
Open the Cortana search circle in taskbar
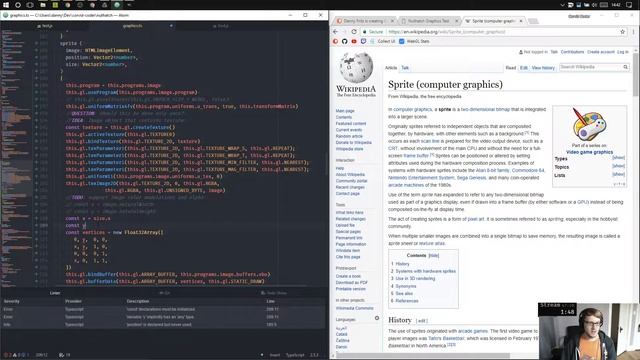click(x=18, y=5)
